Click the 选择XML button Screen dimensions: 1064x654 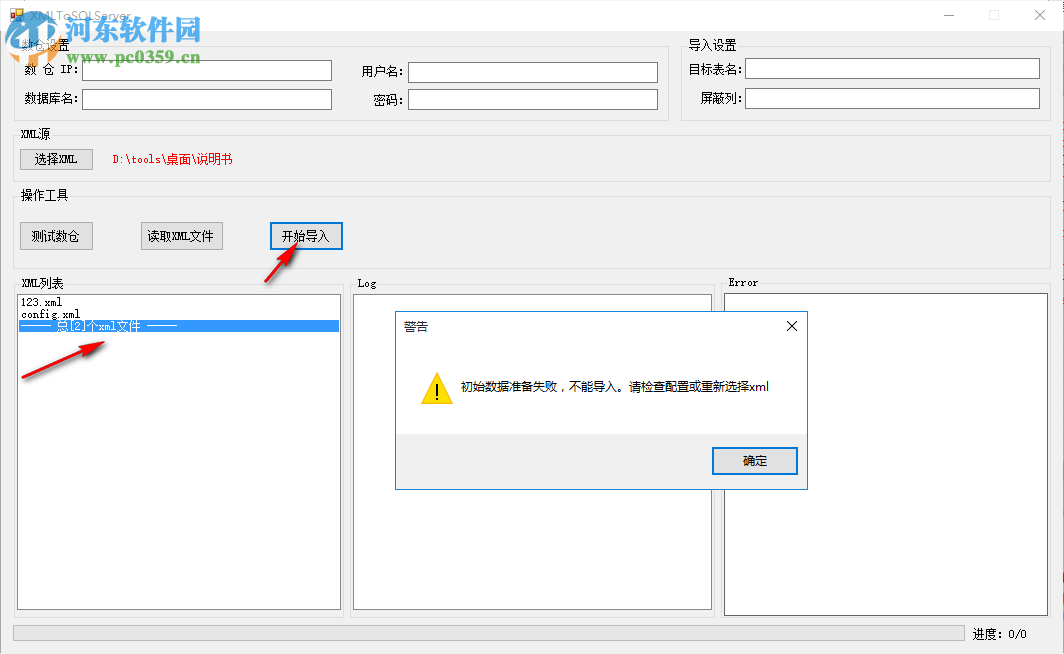56,159
